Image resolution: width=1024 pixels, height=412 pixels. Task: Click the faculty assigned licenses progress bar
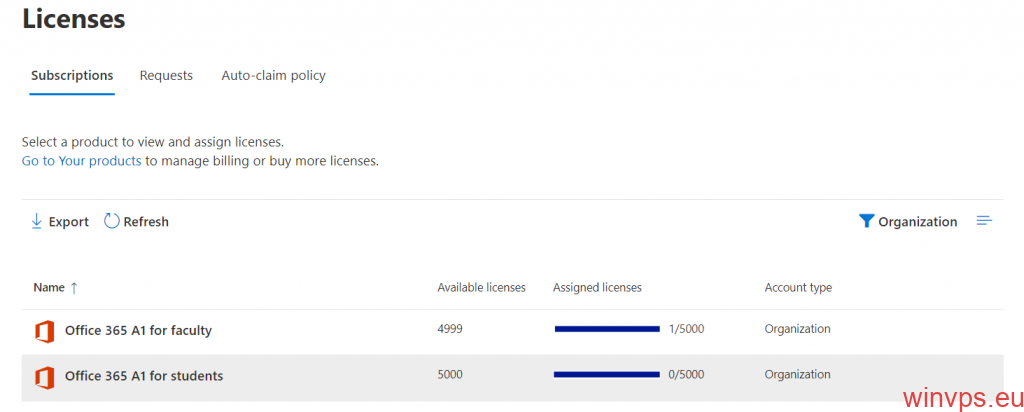(x=607, y=329)
